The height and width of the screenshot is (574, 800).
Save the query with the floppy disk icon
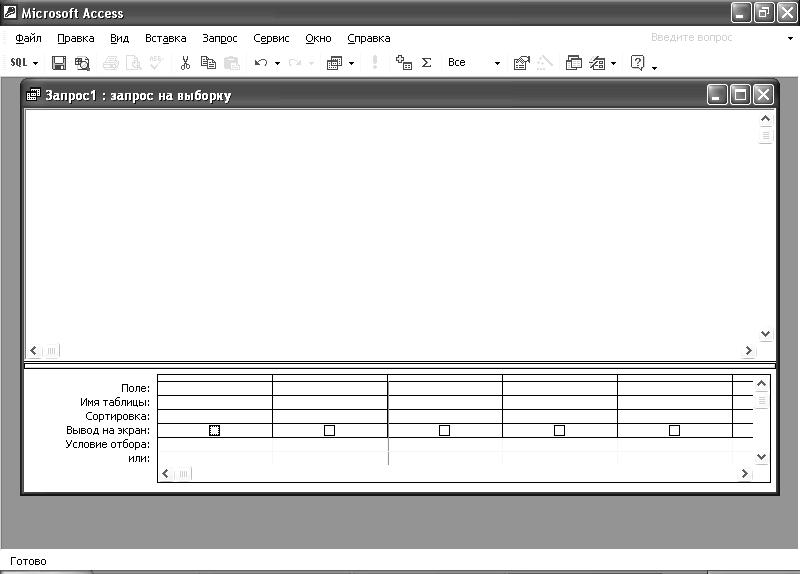pos(59,63)
